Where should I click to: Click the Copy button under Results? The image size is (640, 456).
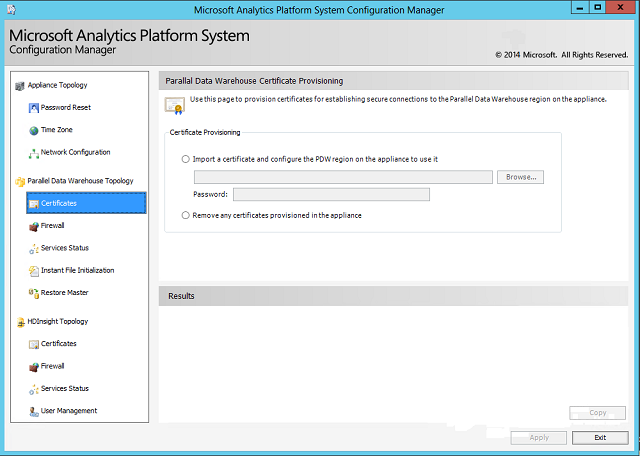598,413
